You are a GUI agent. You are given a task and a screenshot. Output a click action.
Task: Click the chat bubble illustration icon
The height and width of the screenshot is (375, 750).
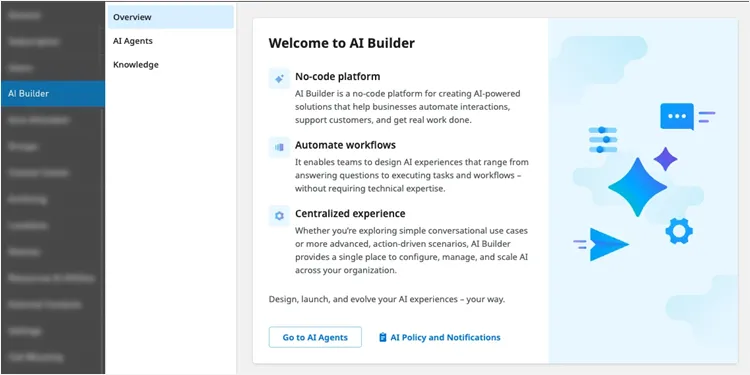(x=677, y=116)
